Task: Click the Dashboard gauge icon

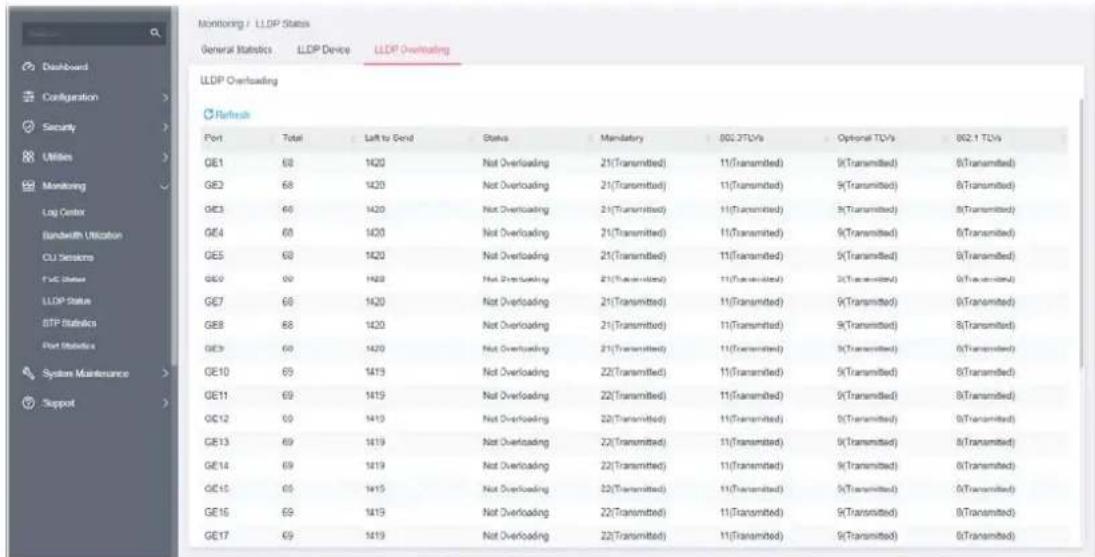Action: 31,68
